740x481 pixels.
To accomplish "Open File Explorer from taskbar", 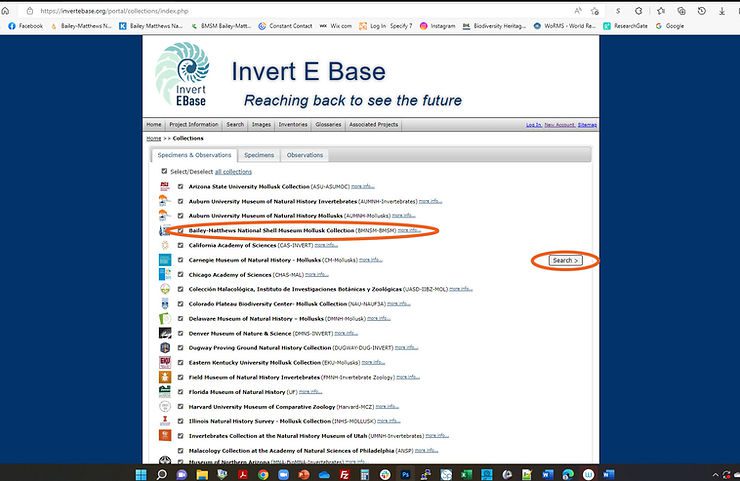I will click(202, 474).
